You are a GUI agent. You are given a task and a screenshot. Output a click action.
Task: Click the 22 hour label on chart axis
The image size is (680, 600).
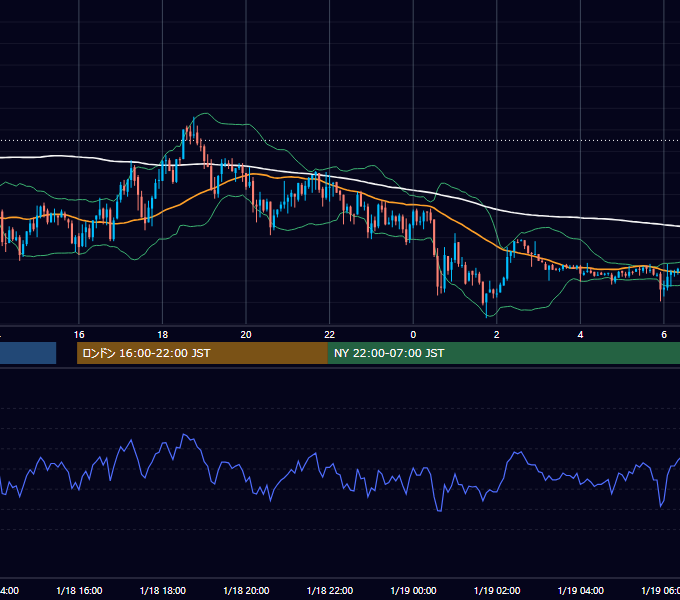click(330, 335)
